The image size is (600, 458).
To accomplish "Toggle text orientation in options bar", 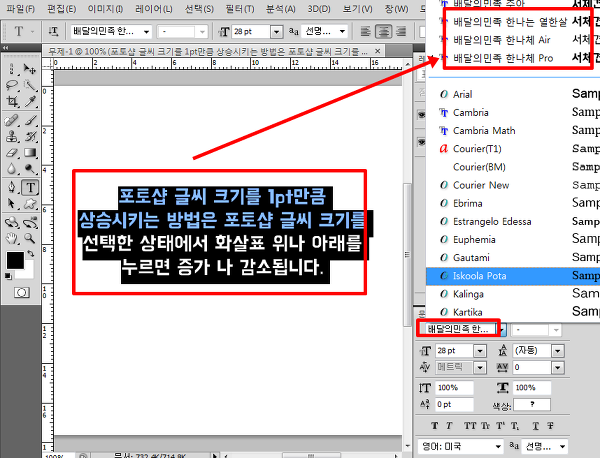I will [53, 31].
